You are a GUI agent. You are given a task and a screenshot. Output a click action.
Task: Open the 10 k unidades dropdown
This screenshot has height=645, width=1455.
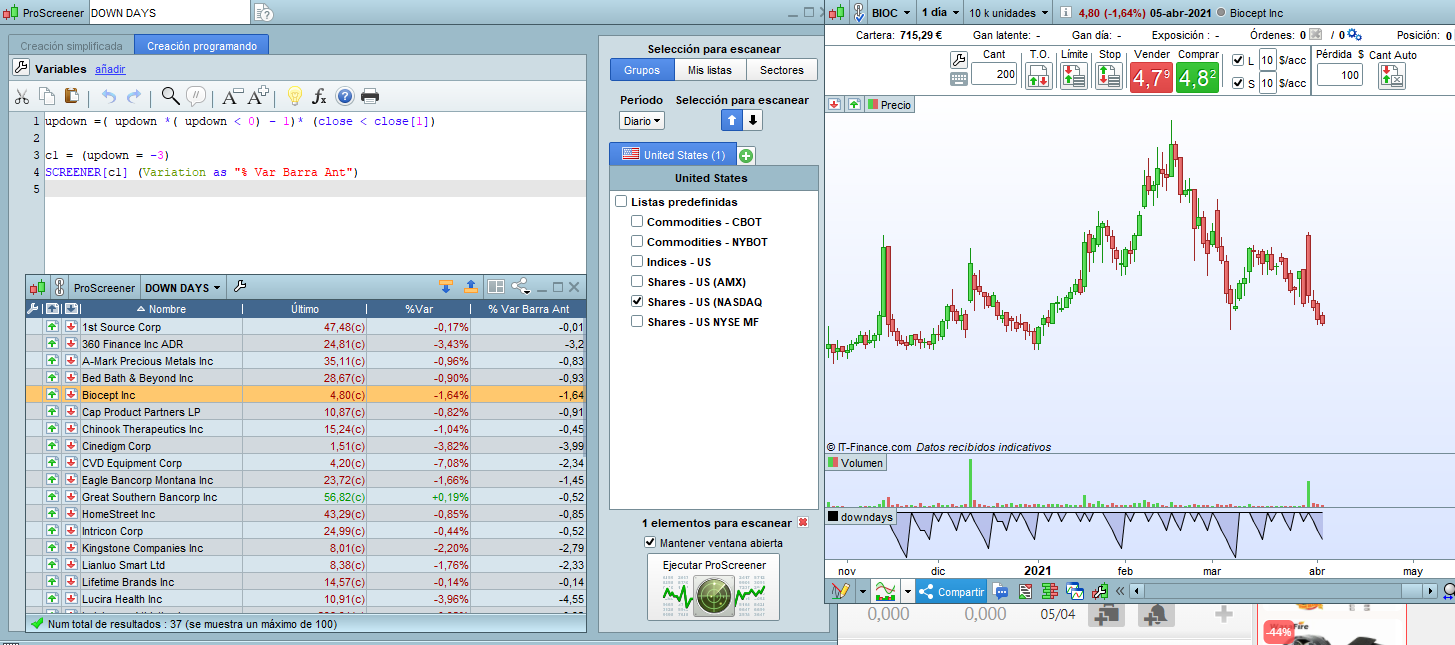point(1009,13)
